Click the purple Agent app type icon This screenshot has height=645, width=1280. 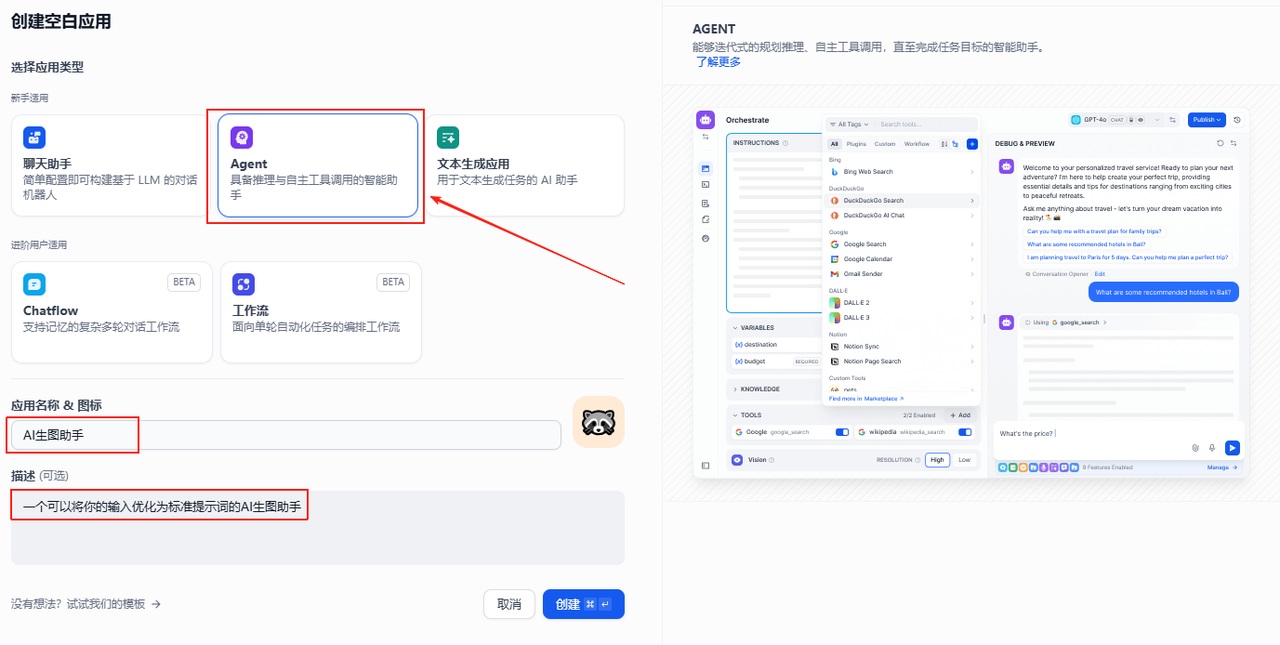[x=242, y=138]
